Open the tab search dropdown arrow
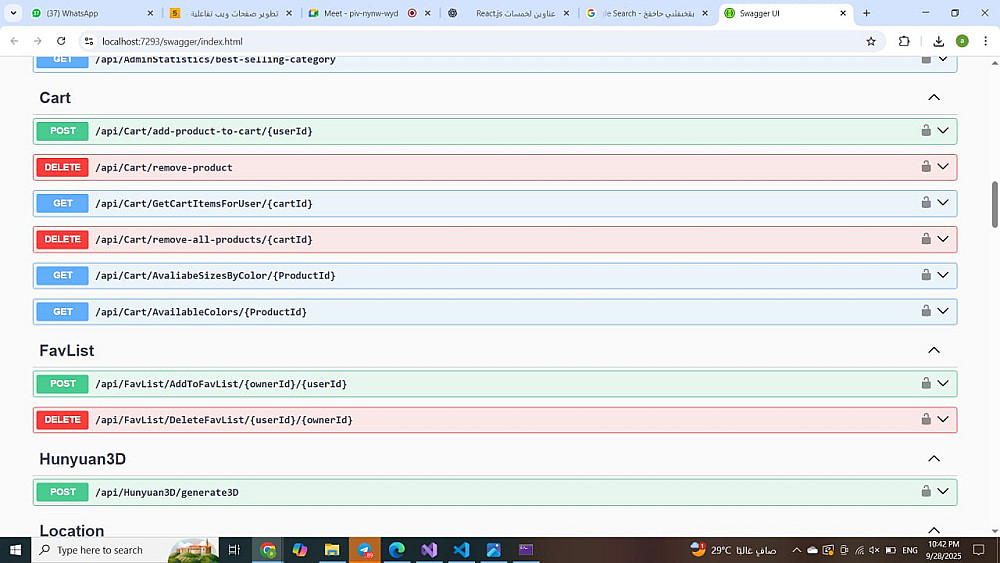Image resolution: width=1000 pixels, height=563 pixels. pos(13,13)
